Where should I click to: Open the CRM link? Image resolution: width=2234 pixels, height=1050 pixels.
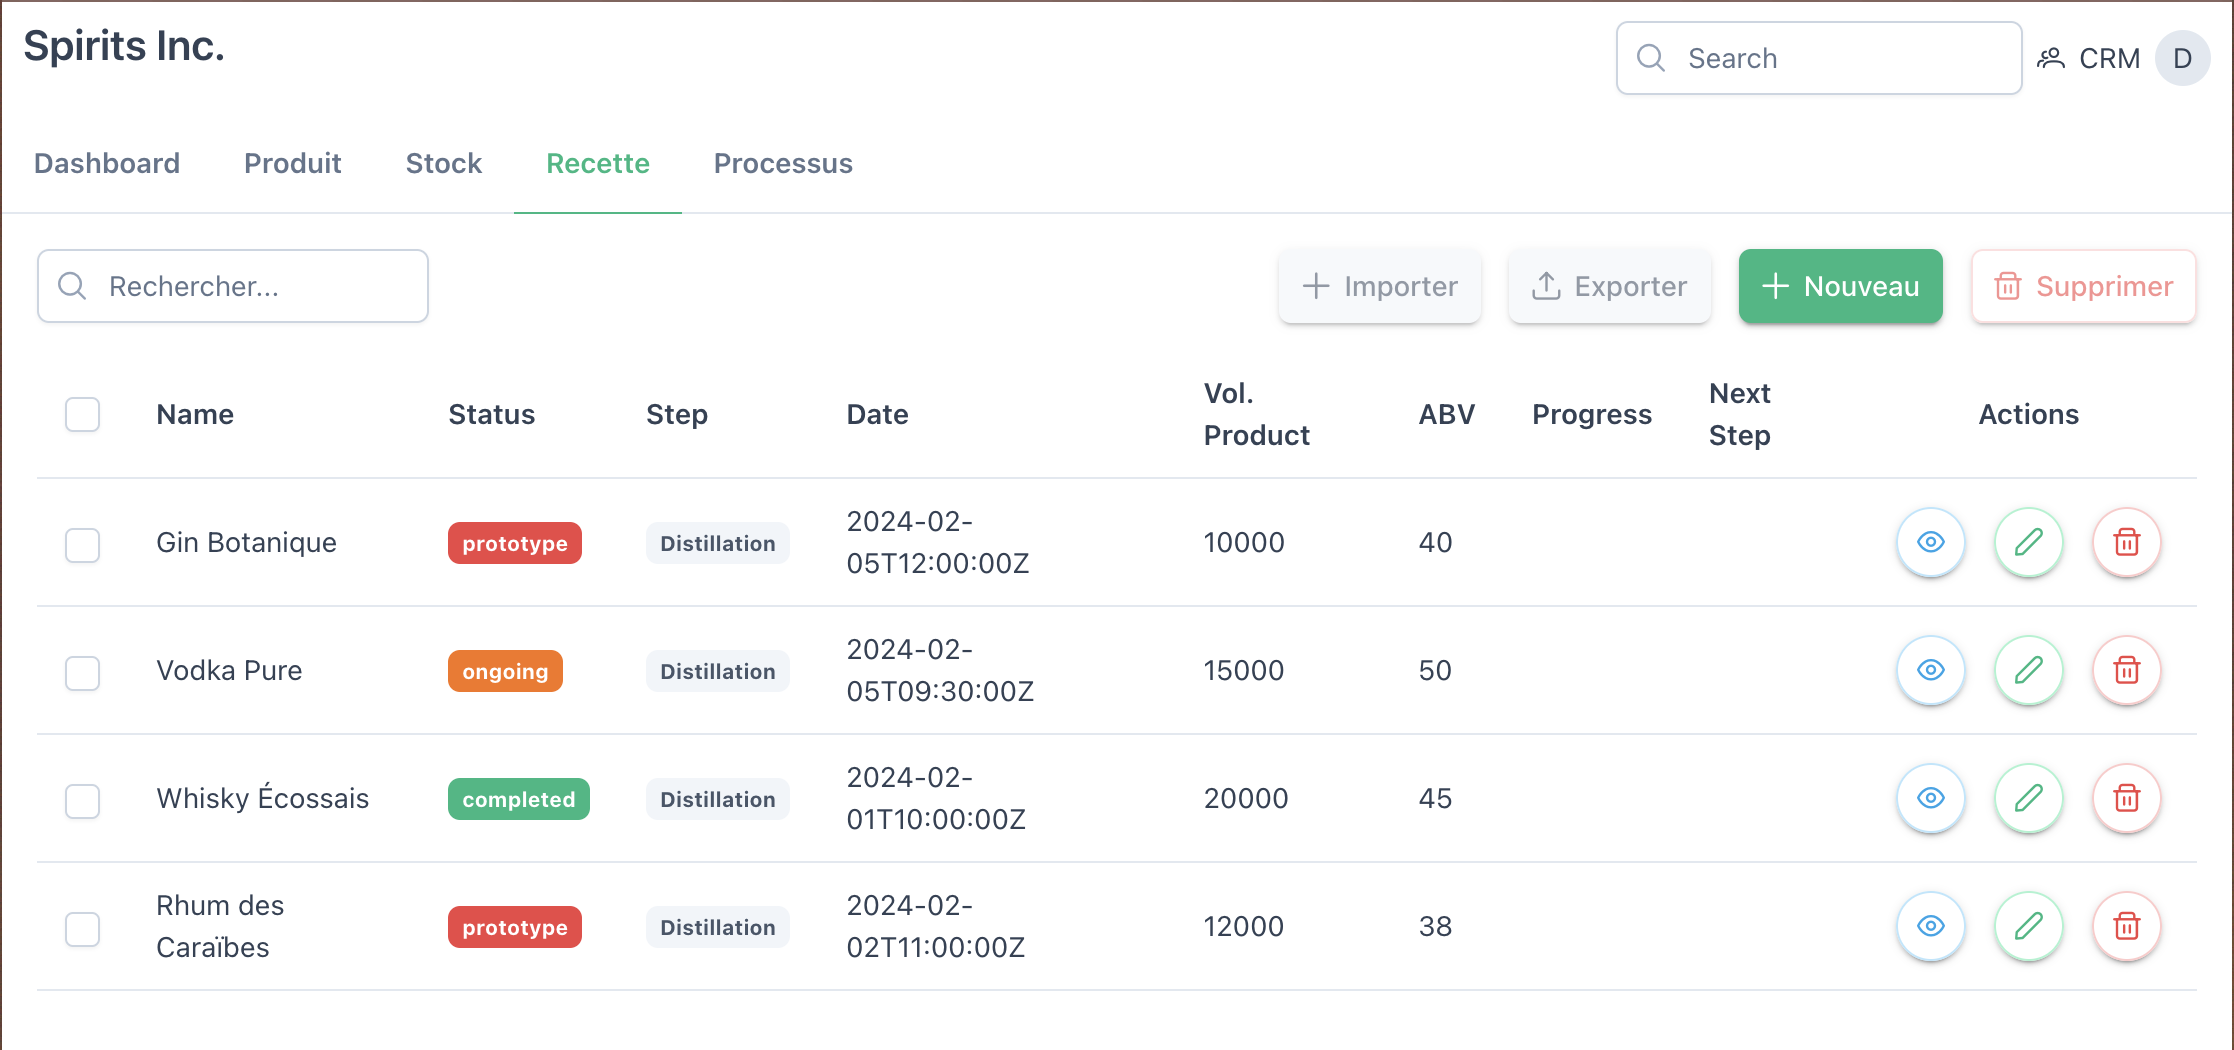(2089, 58)
